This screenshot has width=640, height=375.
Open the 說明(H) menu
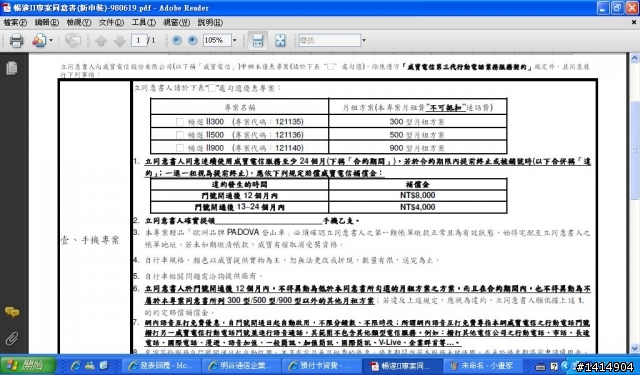pos(210,22)
